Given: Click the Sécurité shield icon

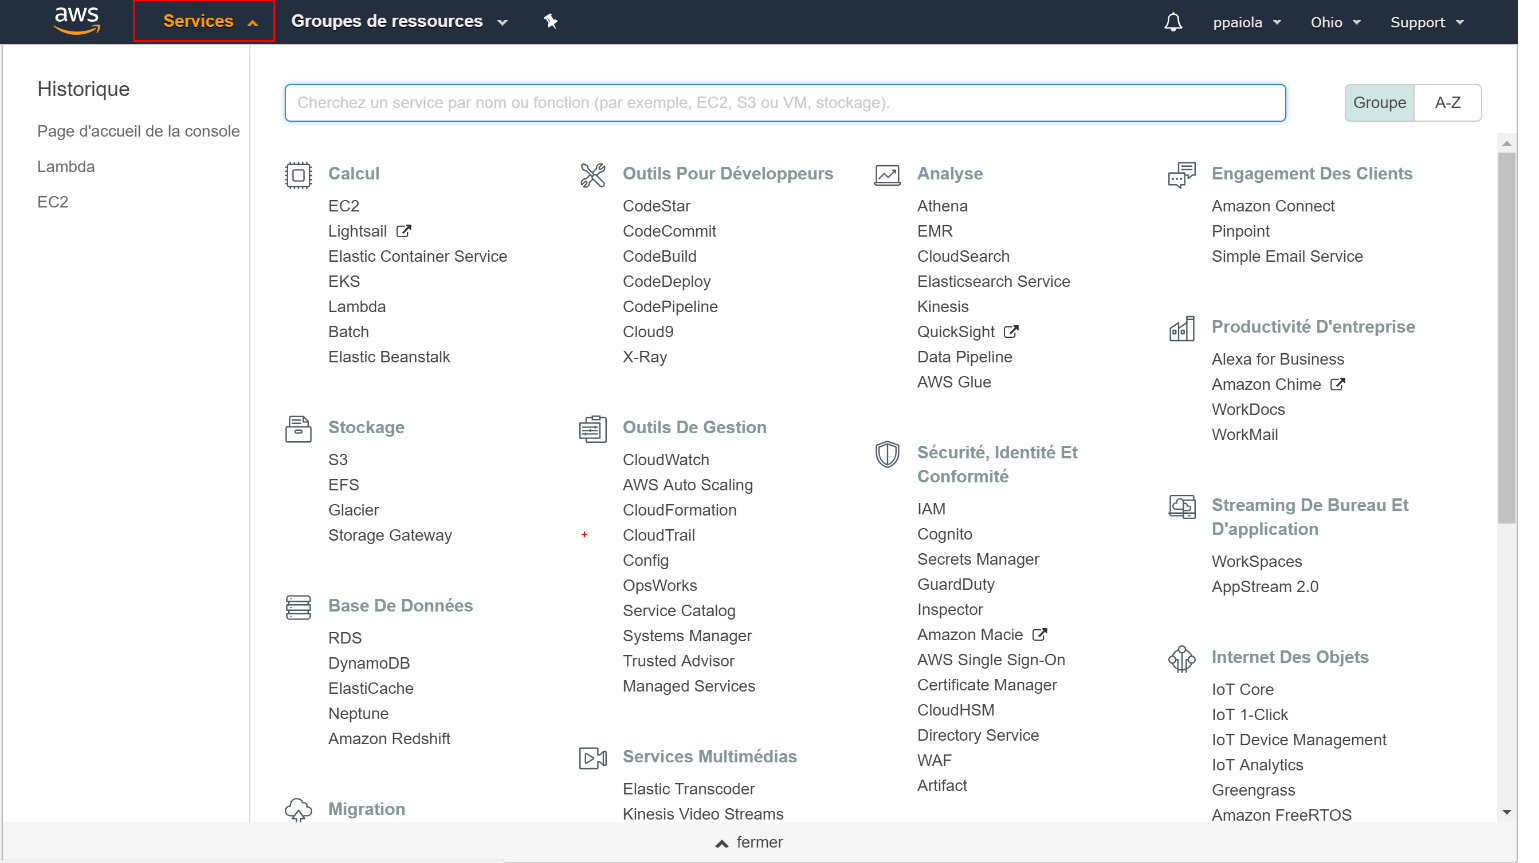Looking at the screenshot, I should coord(887,454).
